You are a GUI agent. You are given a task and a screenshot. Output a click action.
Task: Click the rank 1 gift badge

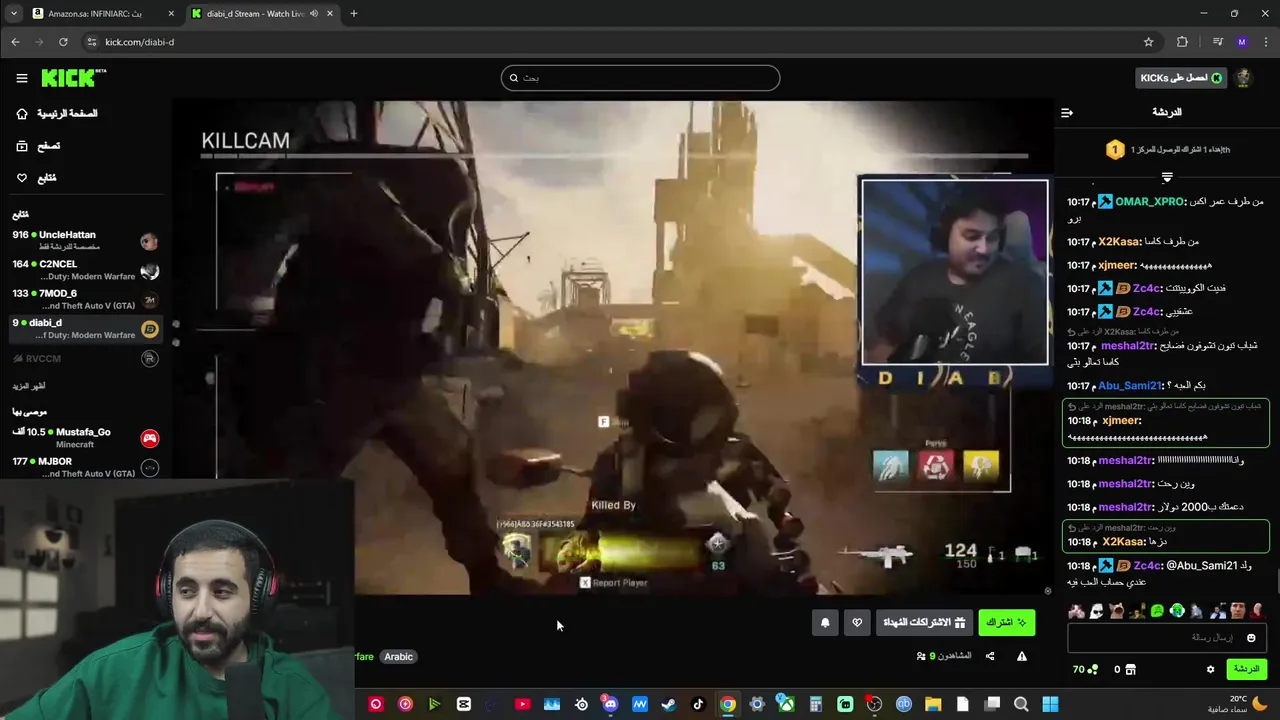1115,150
